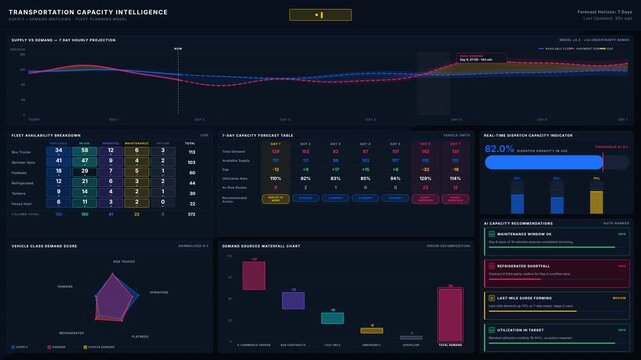Click the NOW marker on projection chart
Screen dimensions: 641x360
coord(178,49)
